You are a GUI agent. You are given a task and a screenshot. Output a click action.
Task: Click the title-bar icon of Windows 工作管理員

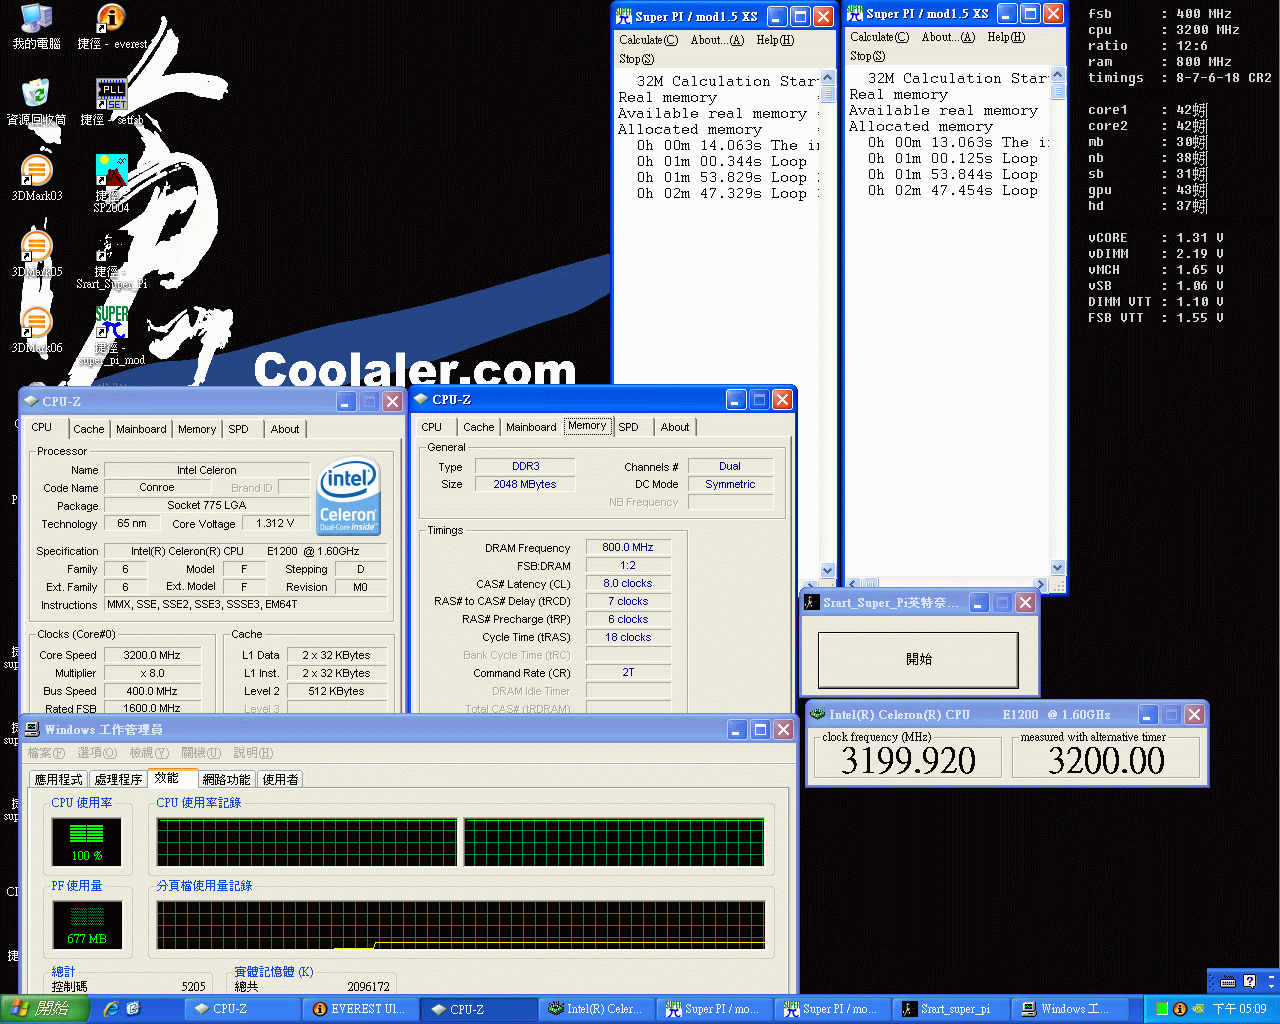click(32, 730)
